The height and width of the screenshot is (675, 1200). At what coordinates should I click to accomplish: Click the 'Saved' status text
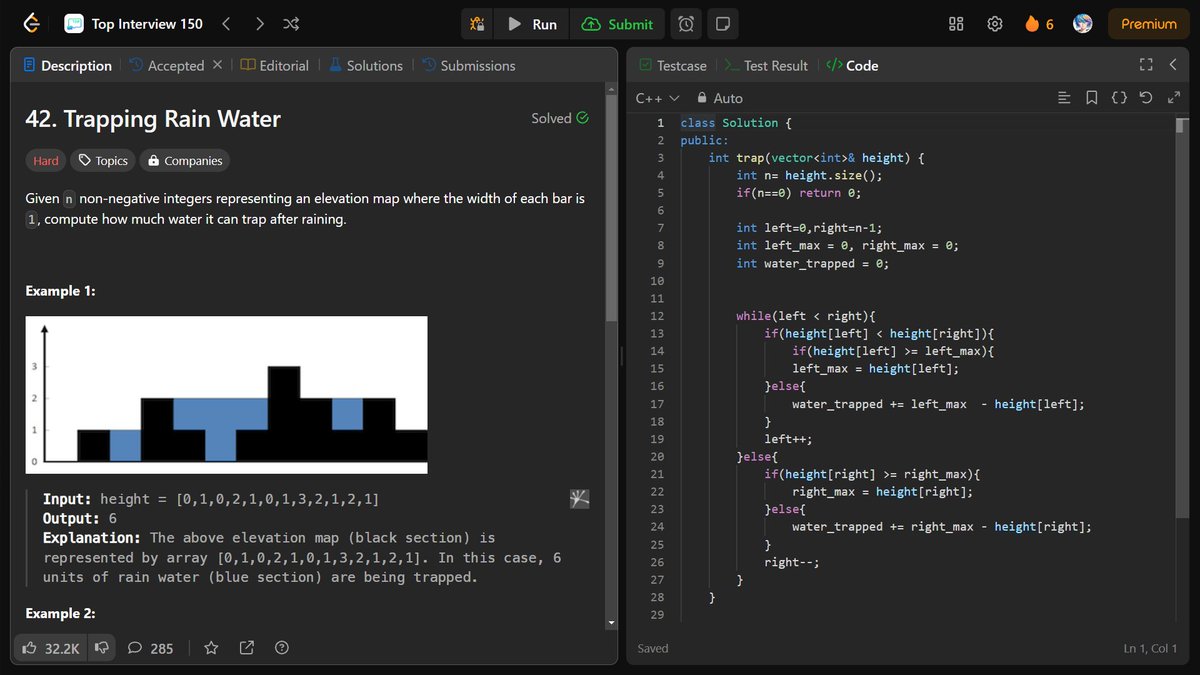(x=653, y=649)
